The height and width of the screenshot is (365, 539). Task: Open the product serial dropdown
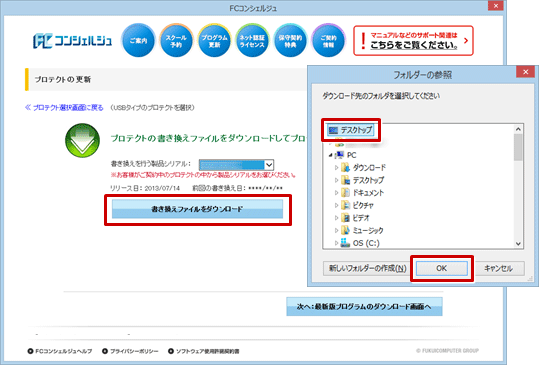click(x=236, y=165)
